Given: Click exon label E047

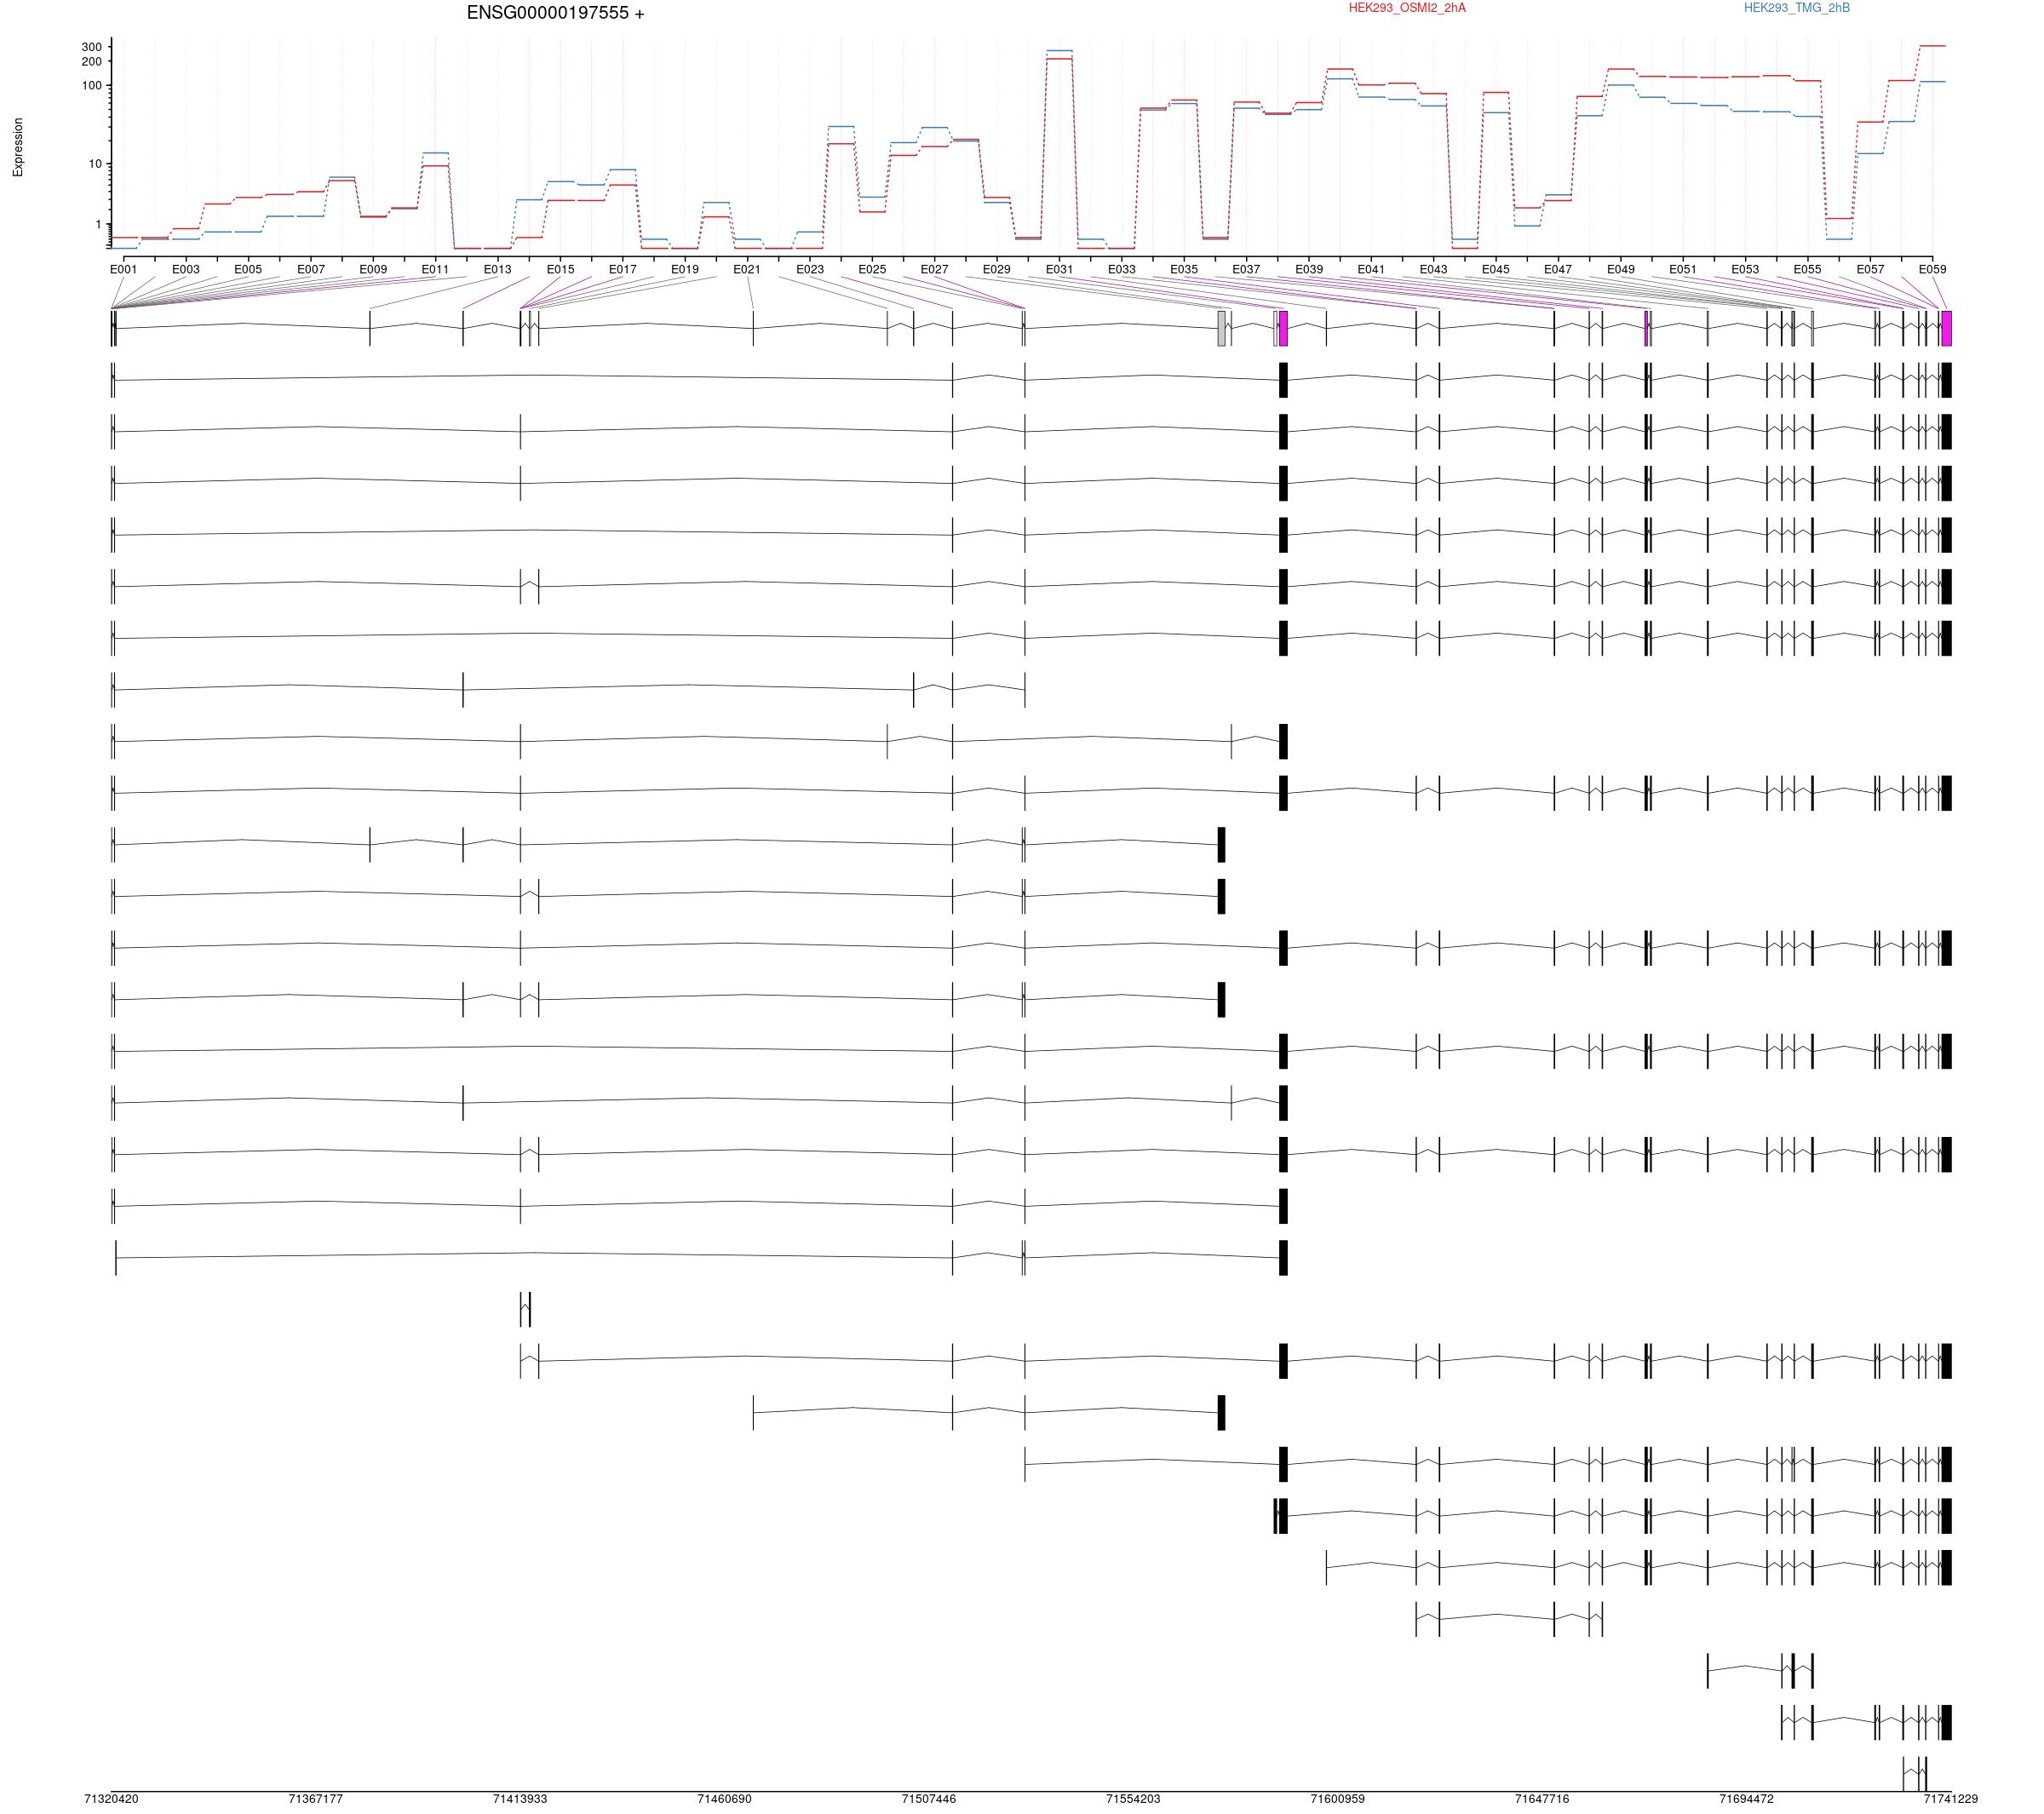Looking at the screenshot, I should pos(1558,269).
